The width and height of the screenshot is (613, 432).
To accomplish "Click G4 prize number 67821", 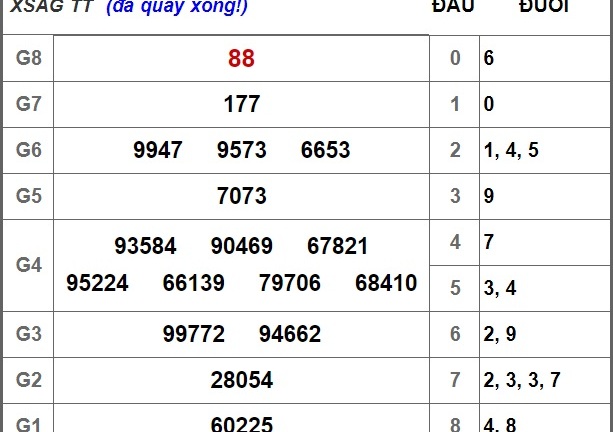I will 337,246.
